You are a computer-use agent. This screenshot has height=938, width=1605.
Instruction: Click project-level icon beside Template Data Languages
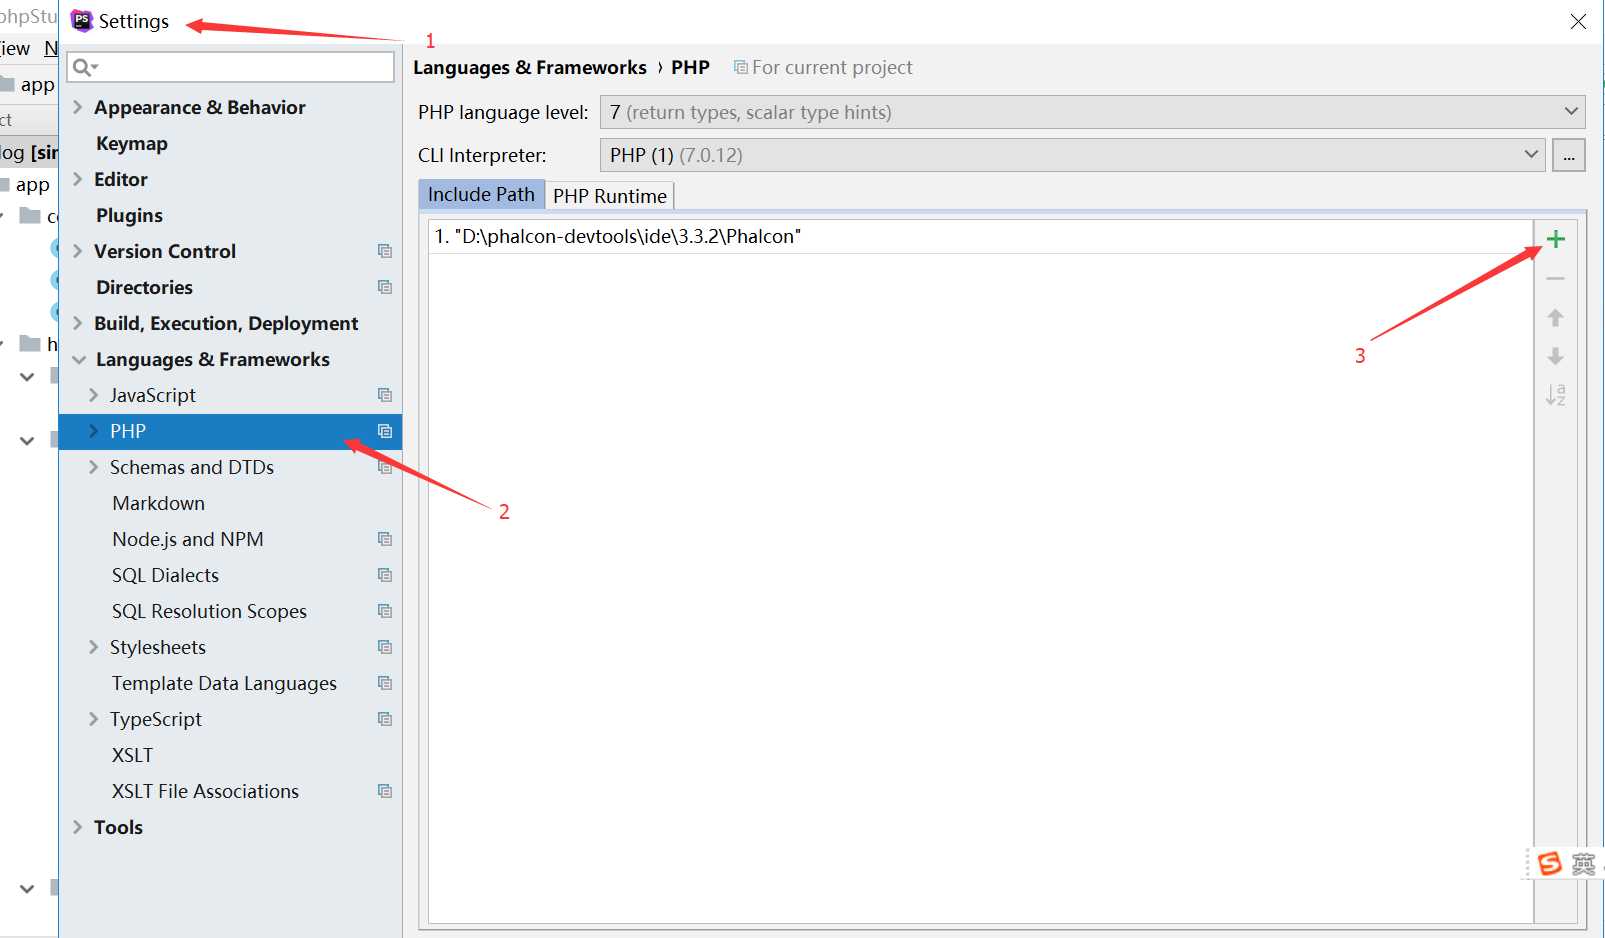click(385, 683)
